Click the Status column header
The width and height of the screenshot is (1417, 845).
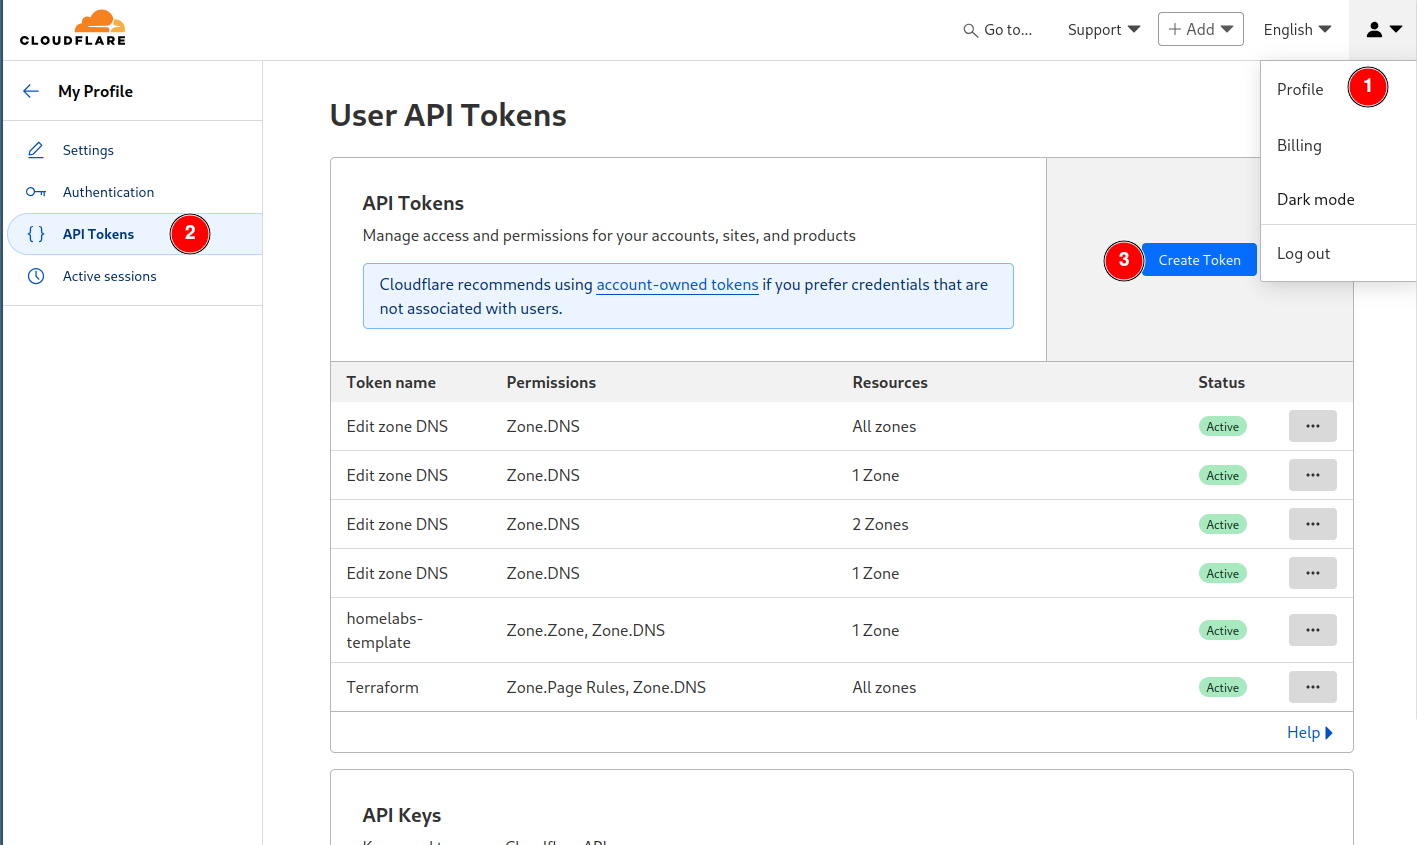(1221, 382)
